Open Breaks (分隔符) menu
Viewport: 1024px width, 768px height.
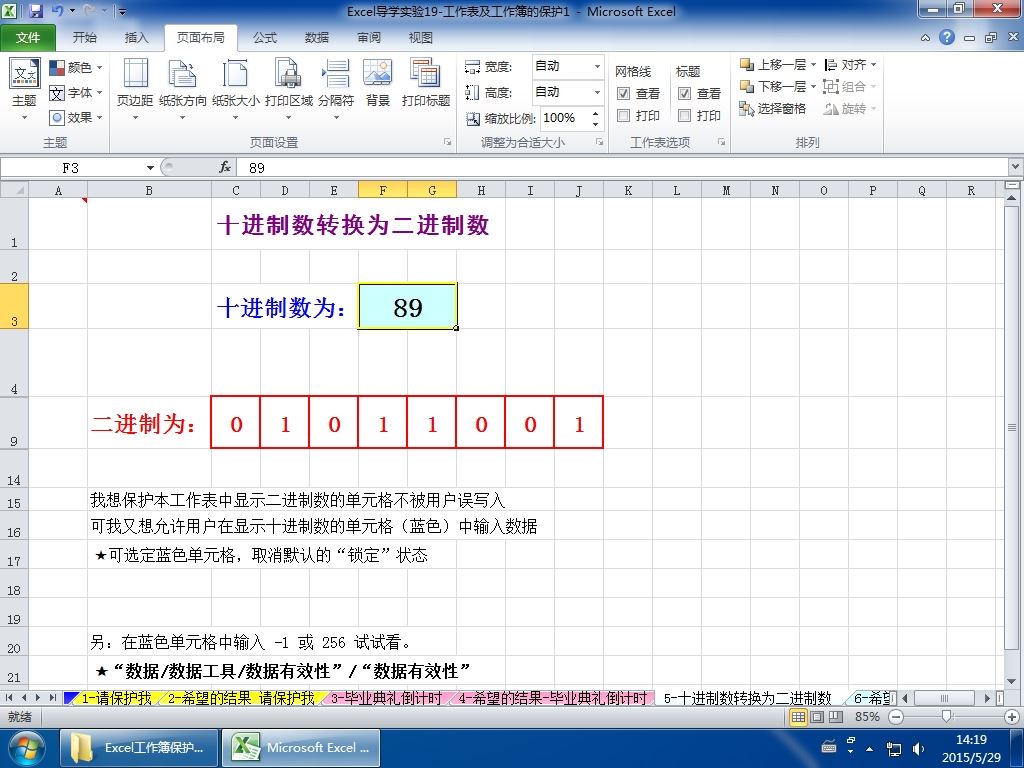[336, 90]
